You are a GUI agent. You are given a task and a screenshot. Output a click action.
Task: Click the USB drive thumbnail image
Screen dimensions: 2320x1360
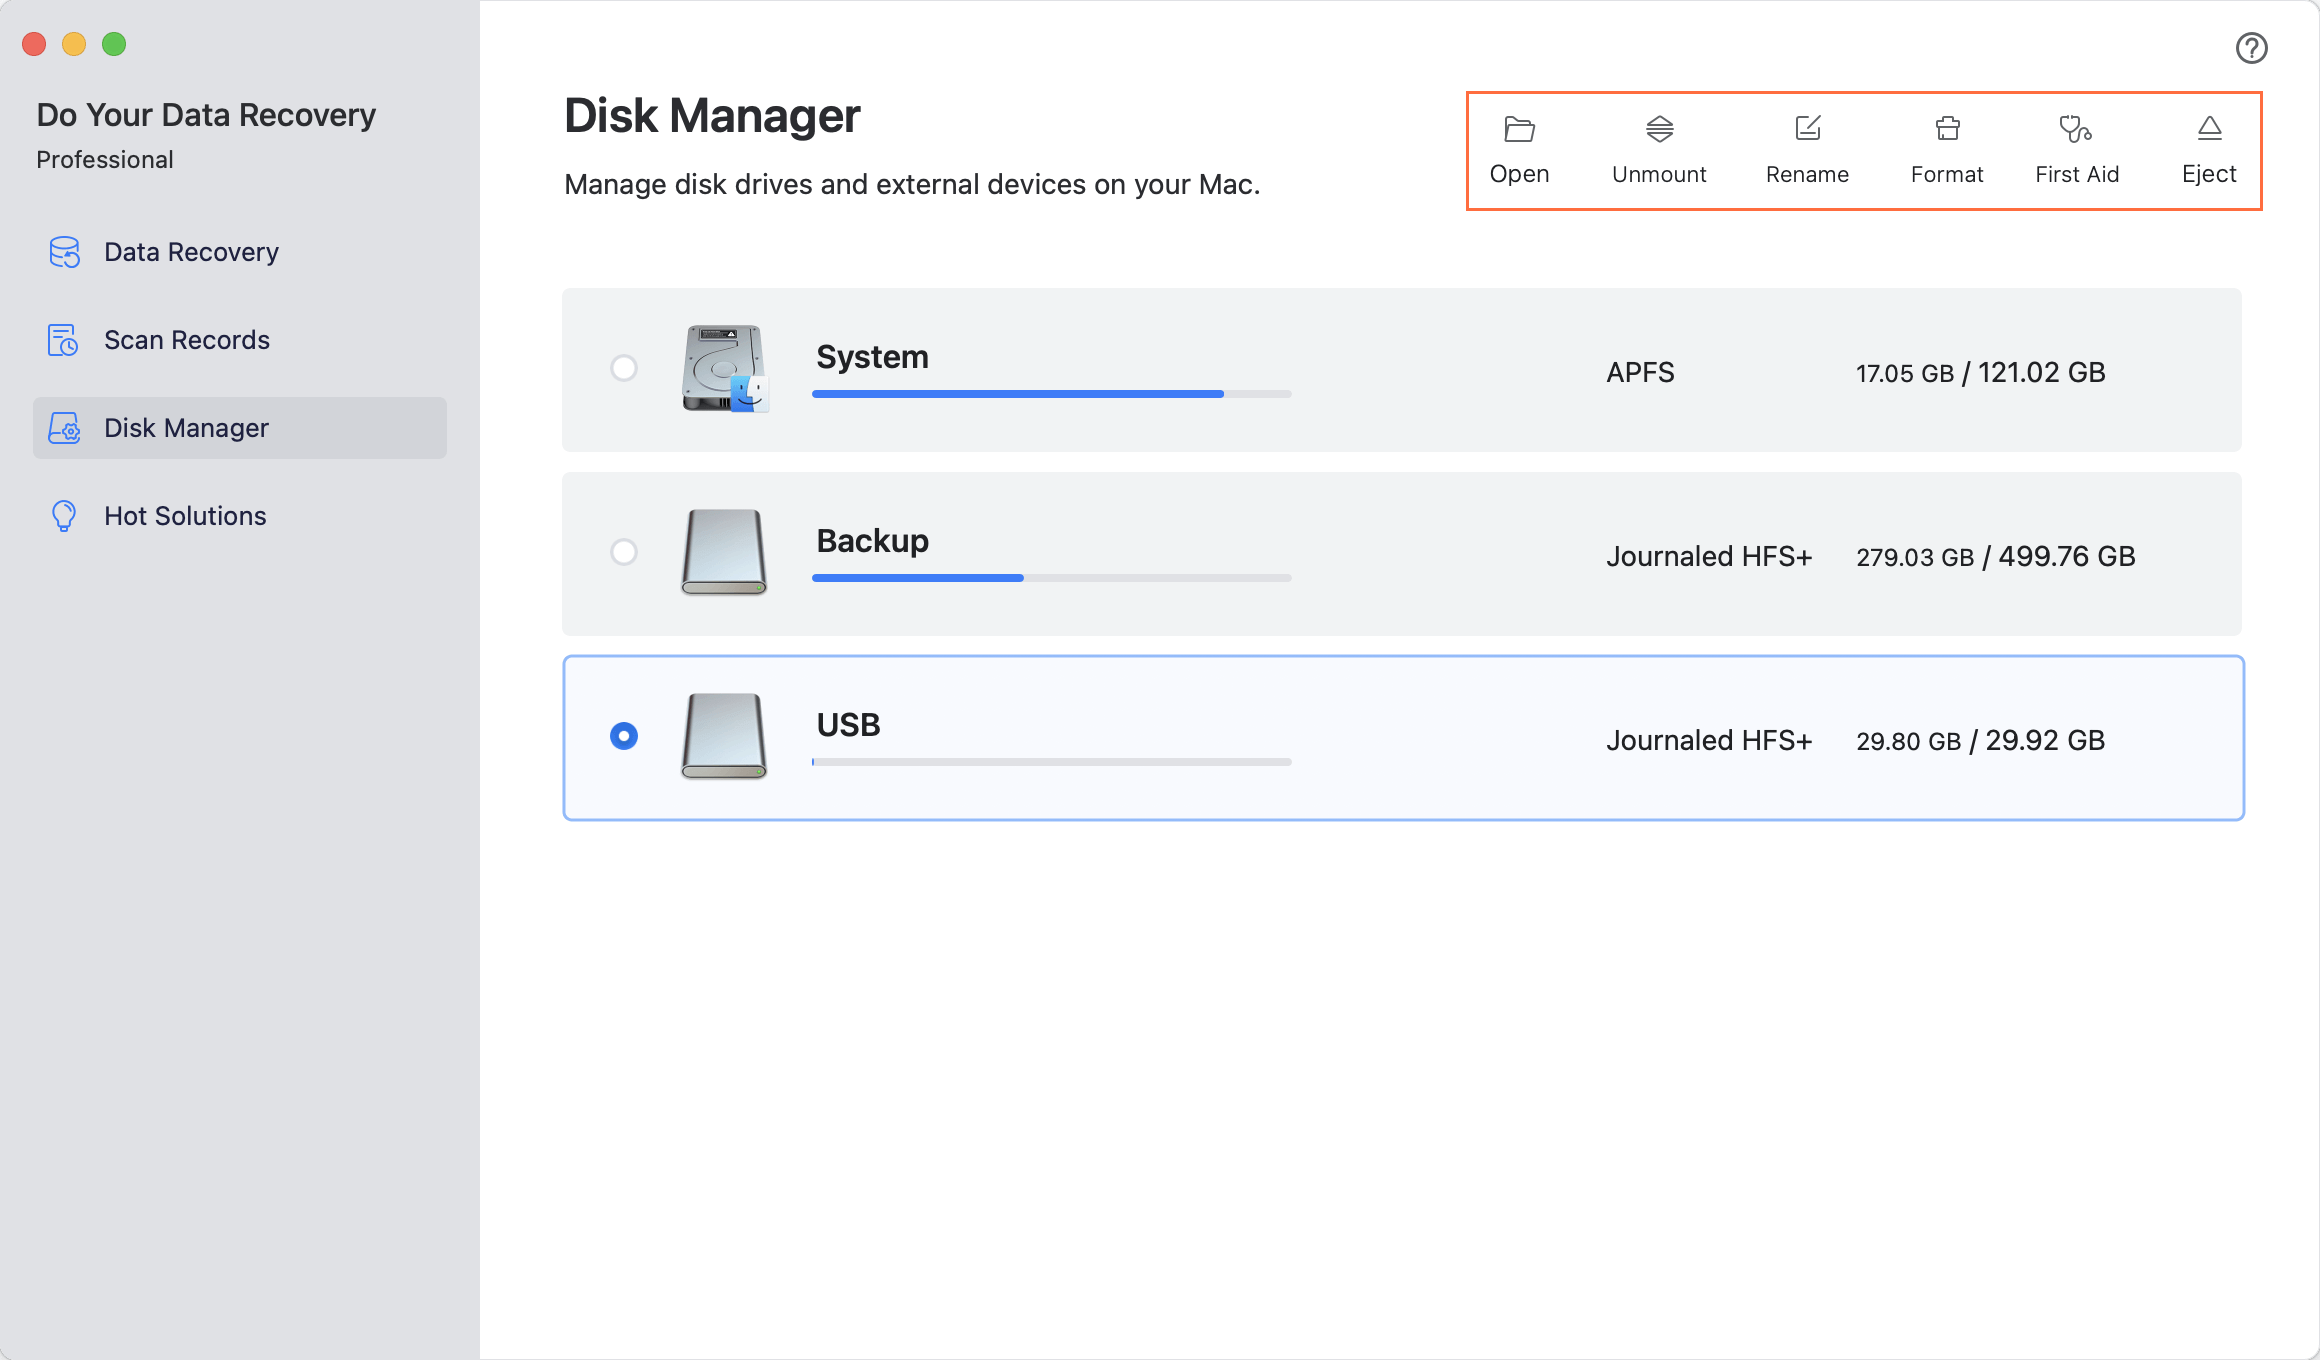[x=724, y=736]
